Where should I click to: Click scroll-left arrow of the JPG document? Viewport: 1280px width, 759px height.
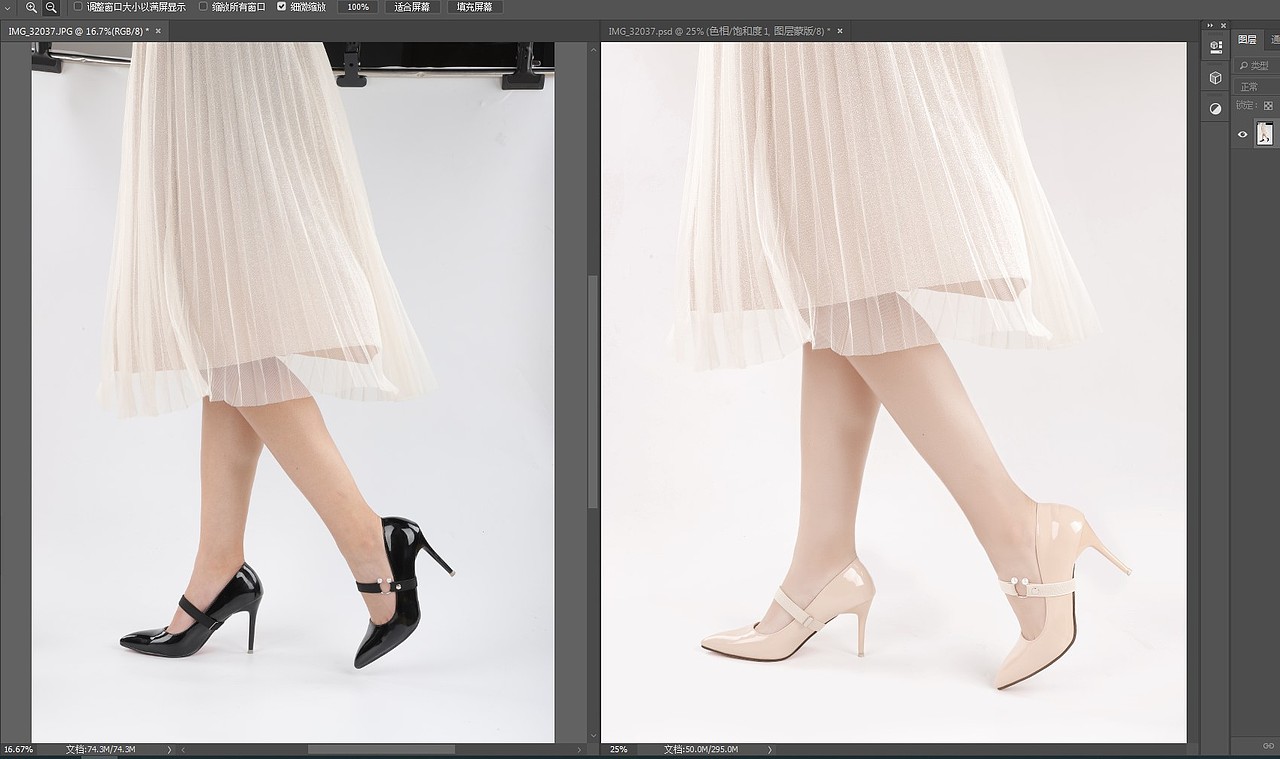(183, 749)
